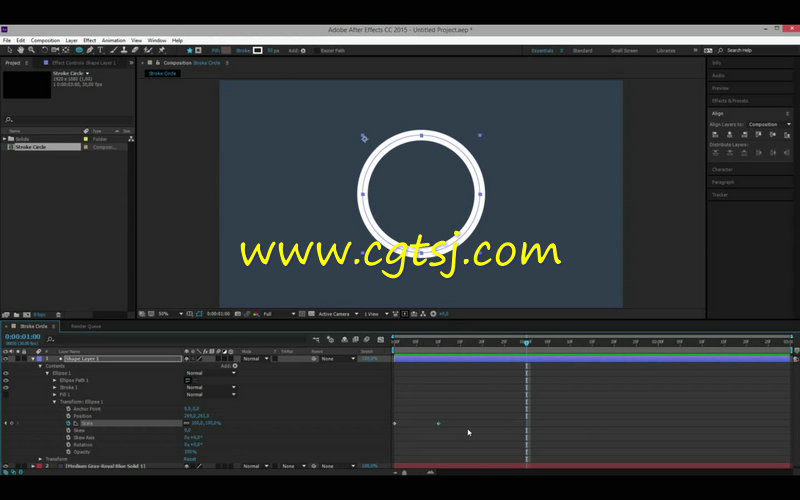Switch to the Render Queue tab
Image resolution: width=800 pixels, height=500 pixels.
click(86, 326)
